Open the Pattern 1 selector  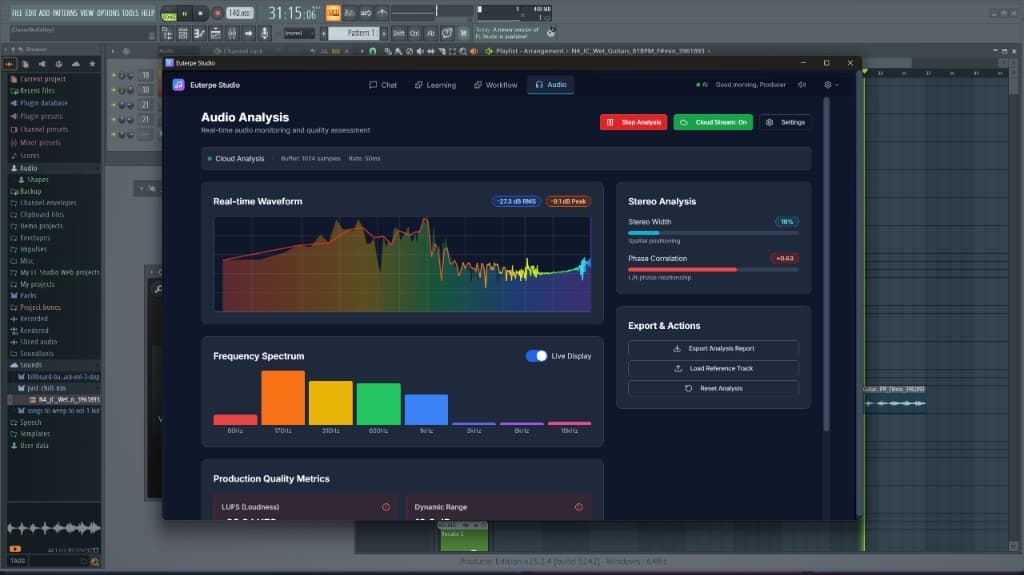point(353,33)
